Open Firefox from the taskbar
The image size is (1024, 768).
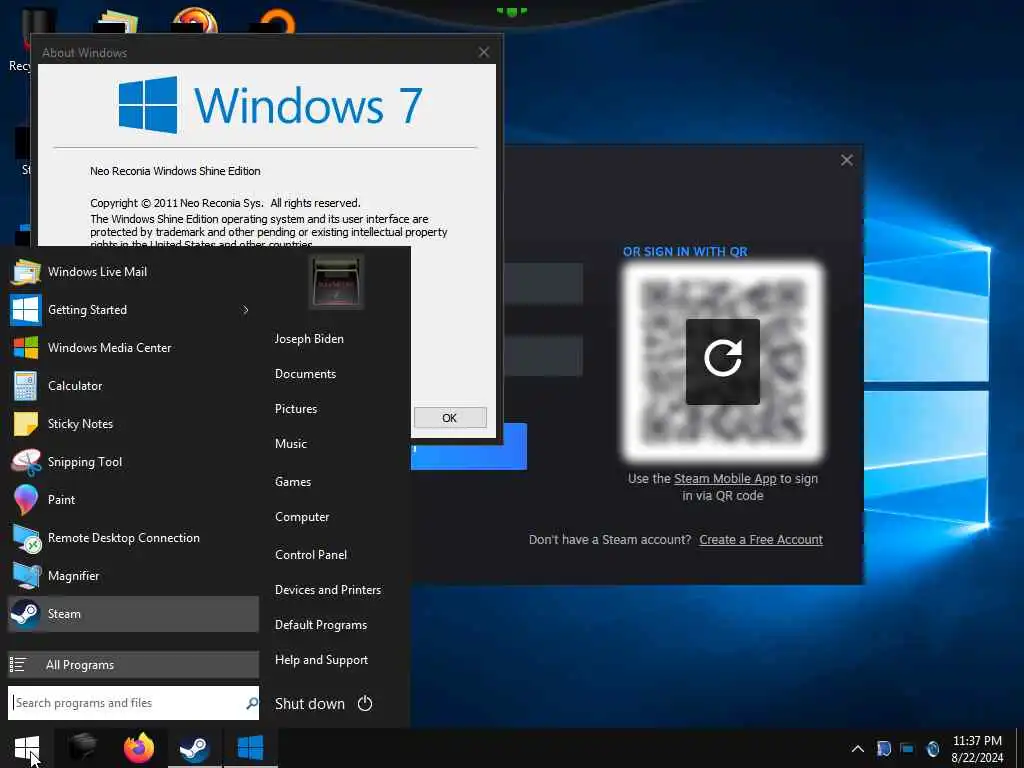(138, 748)
